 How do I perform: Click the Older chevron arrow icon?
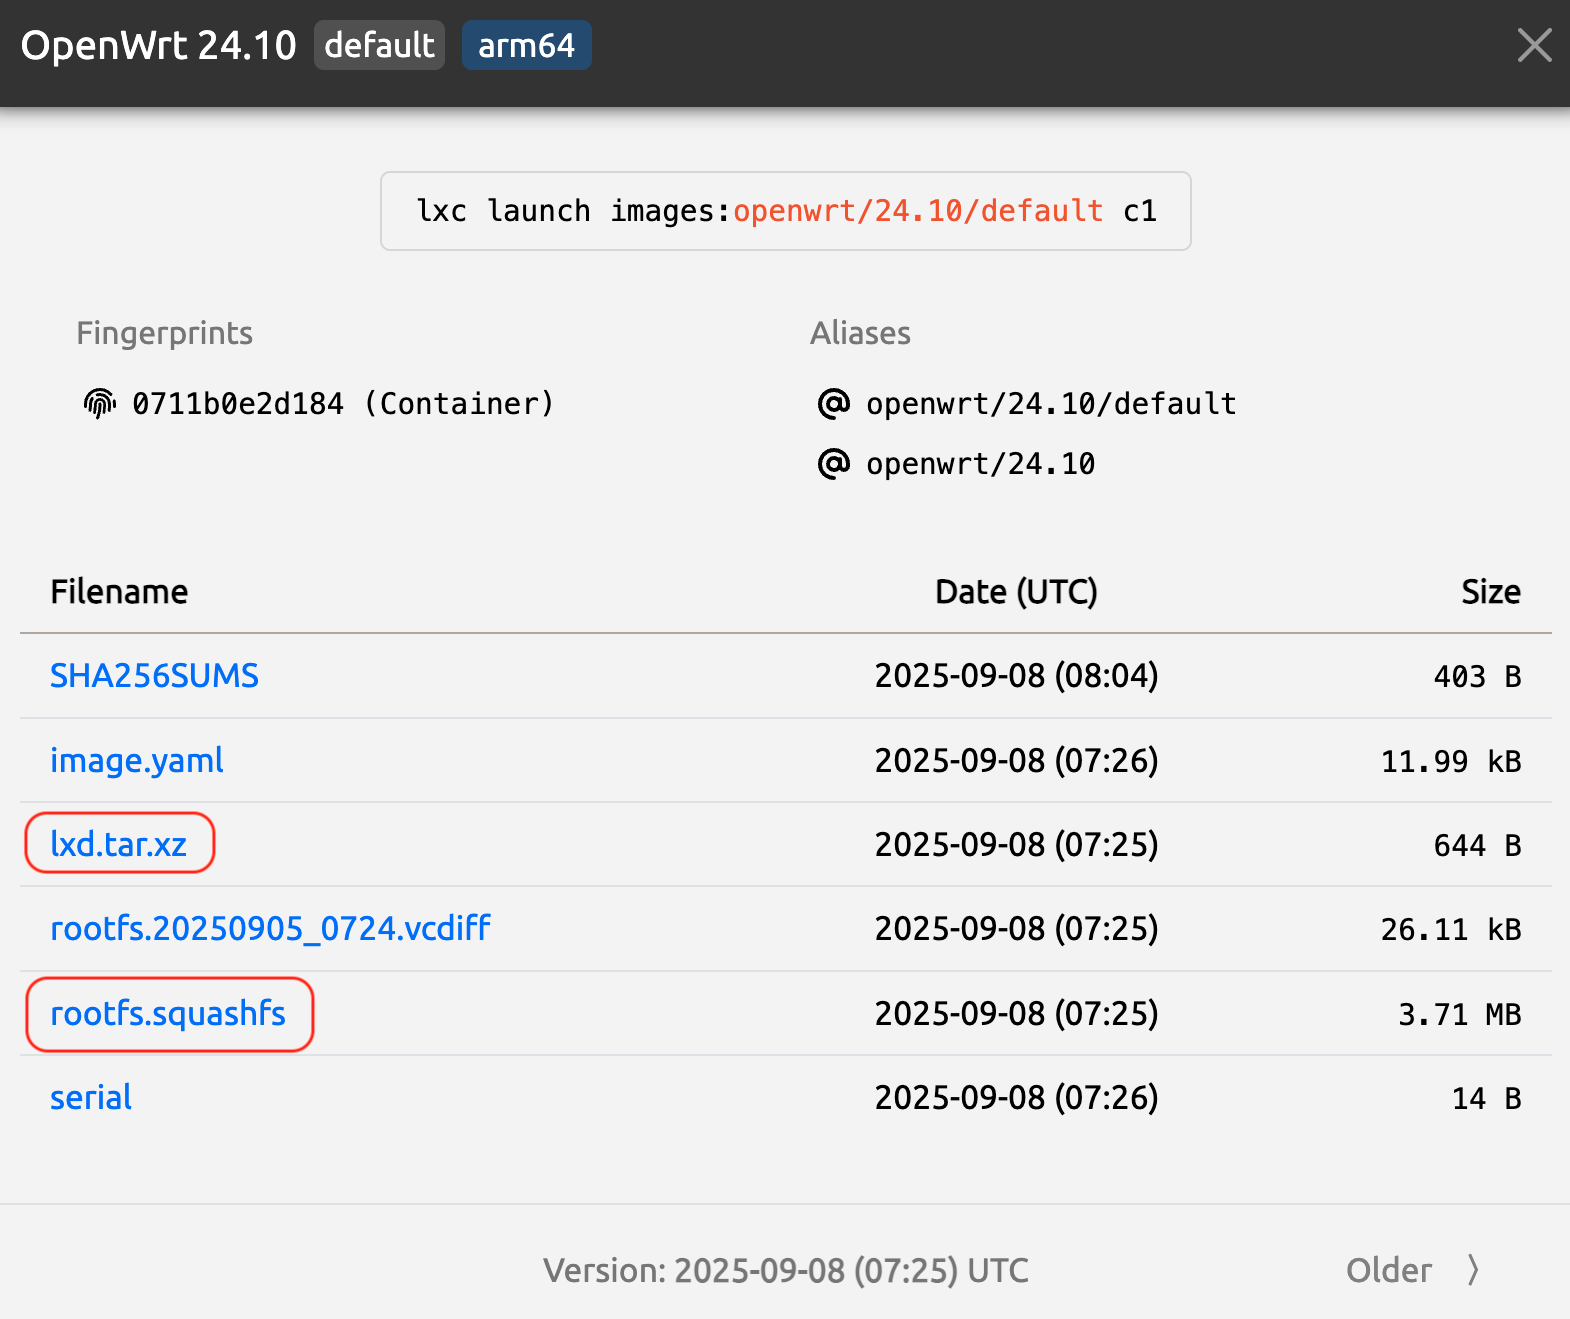pos(1473,1270)
